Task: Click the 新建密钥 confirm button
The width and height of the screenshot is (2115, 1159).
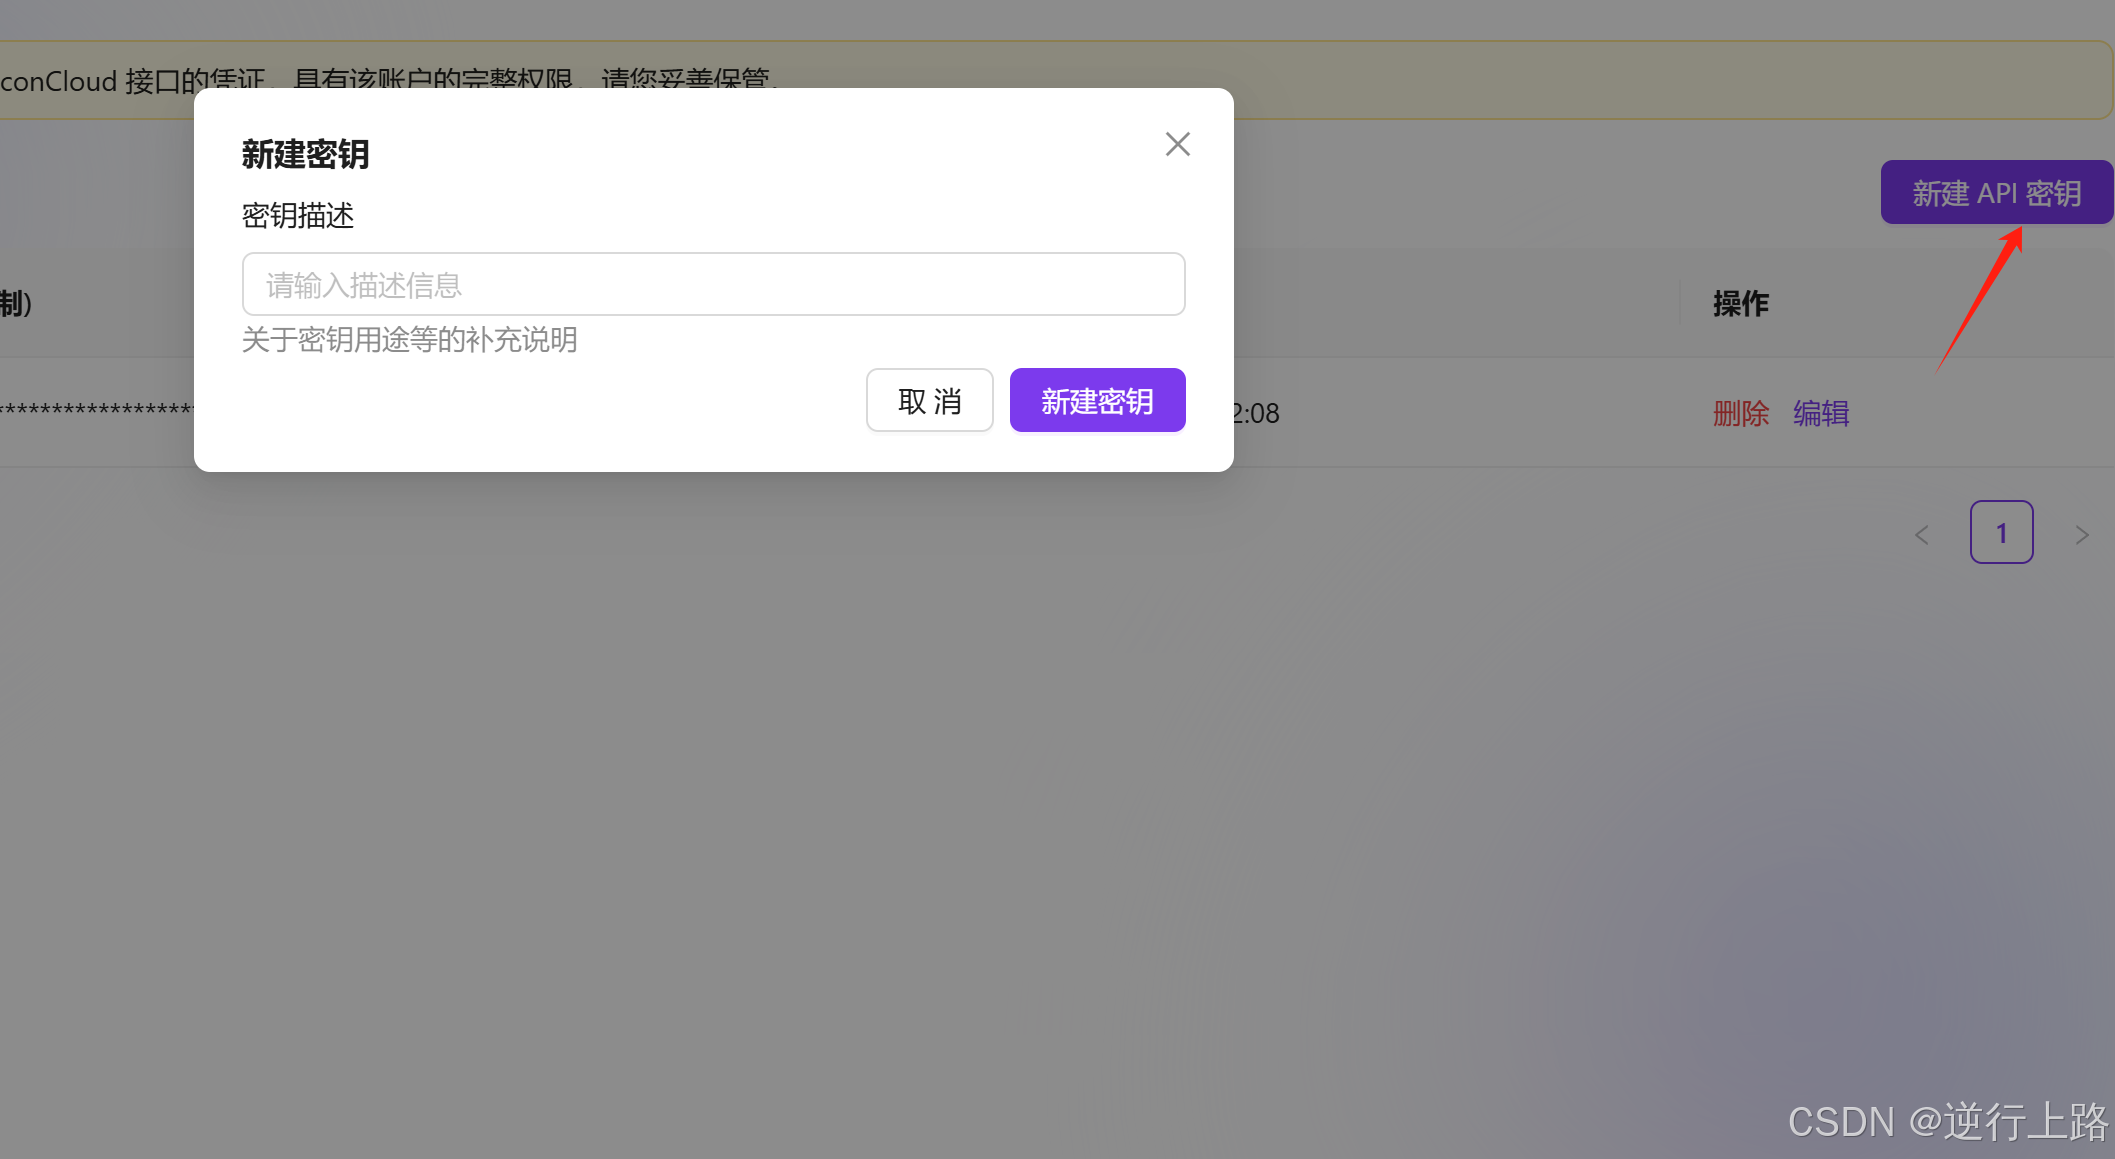Action: coord(1097,400)
